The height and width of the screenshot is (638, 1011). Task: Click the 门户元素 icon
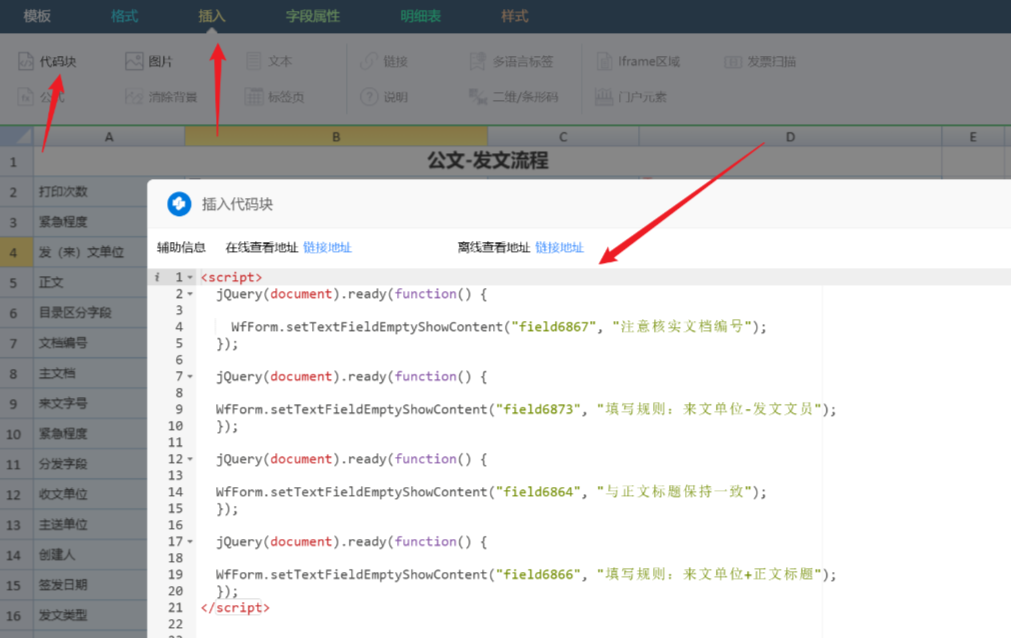pos(604,97)
